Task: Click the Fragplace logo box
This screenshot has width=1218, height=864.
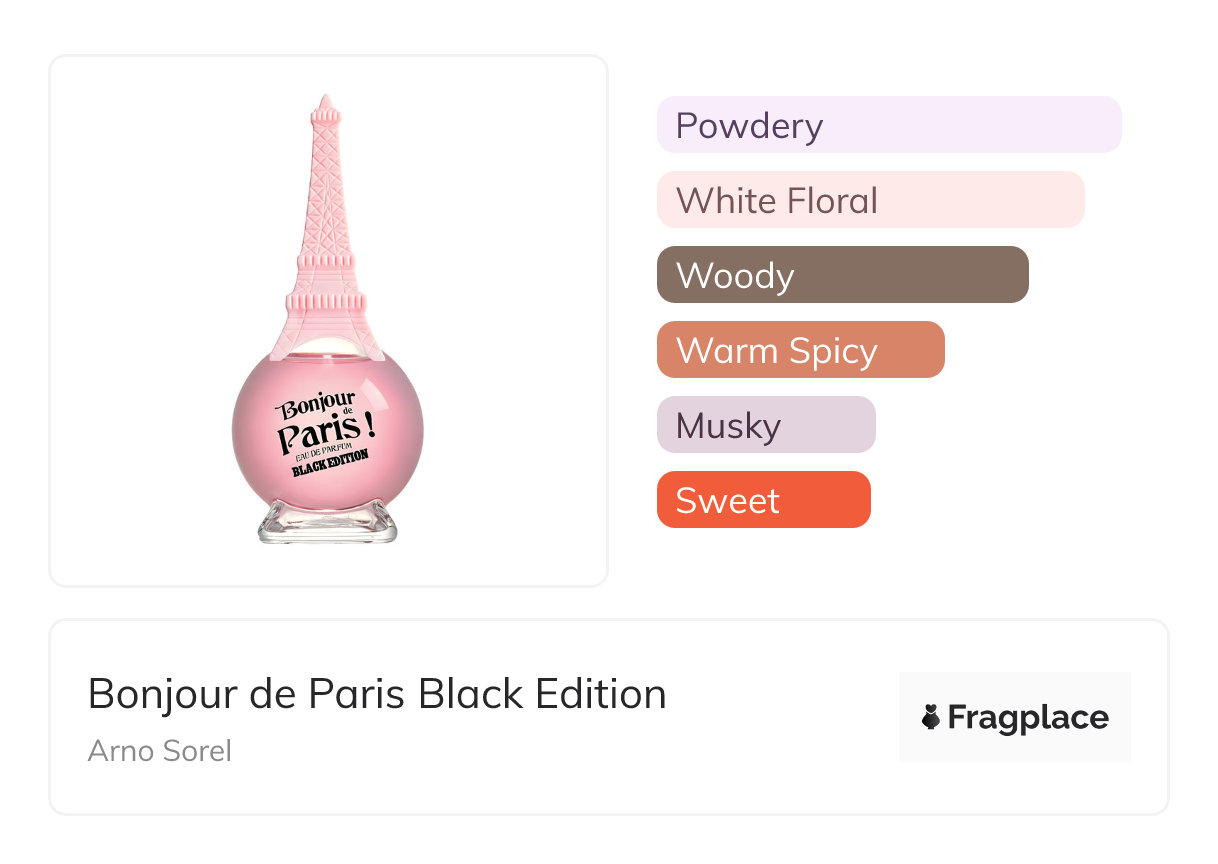Action: pyautogui.click(x=1015, y=717)
